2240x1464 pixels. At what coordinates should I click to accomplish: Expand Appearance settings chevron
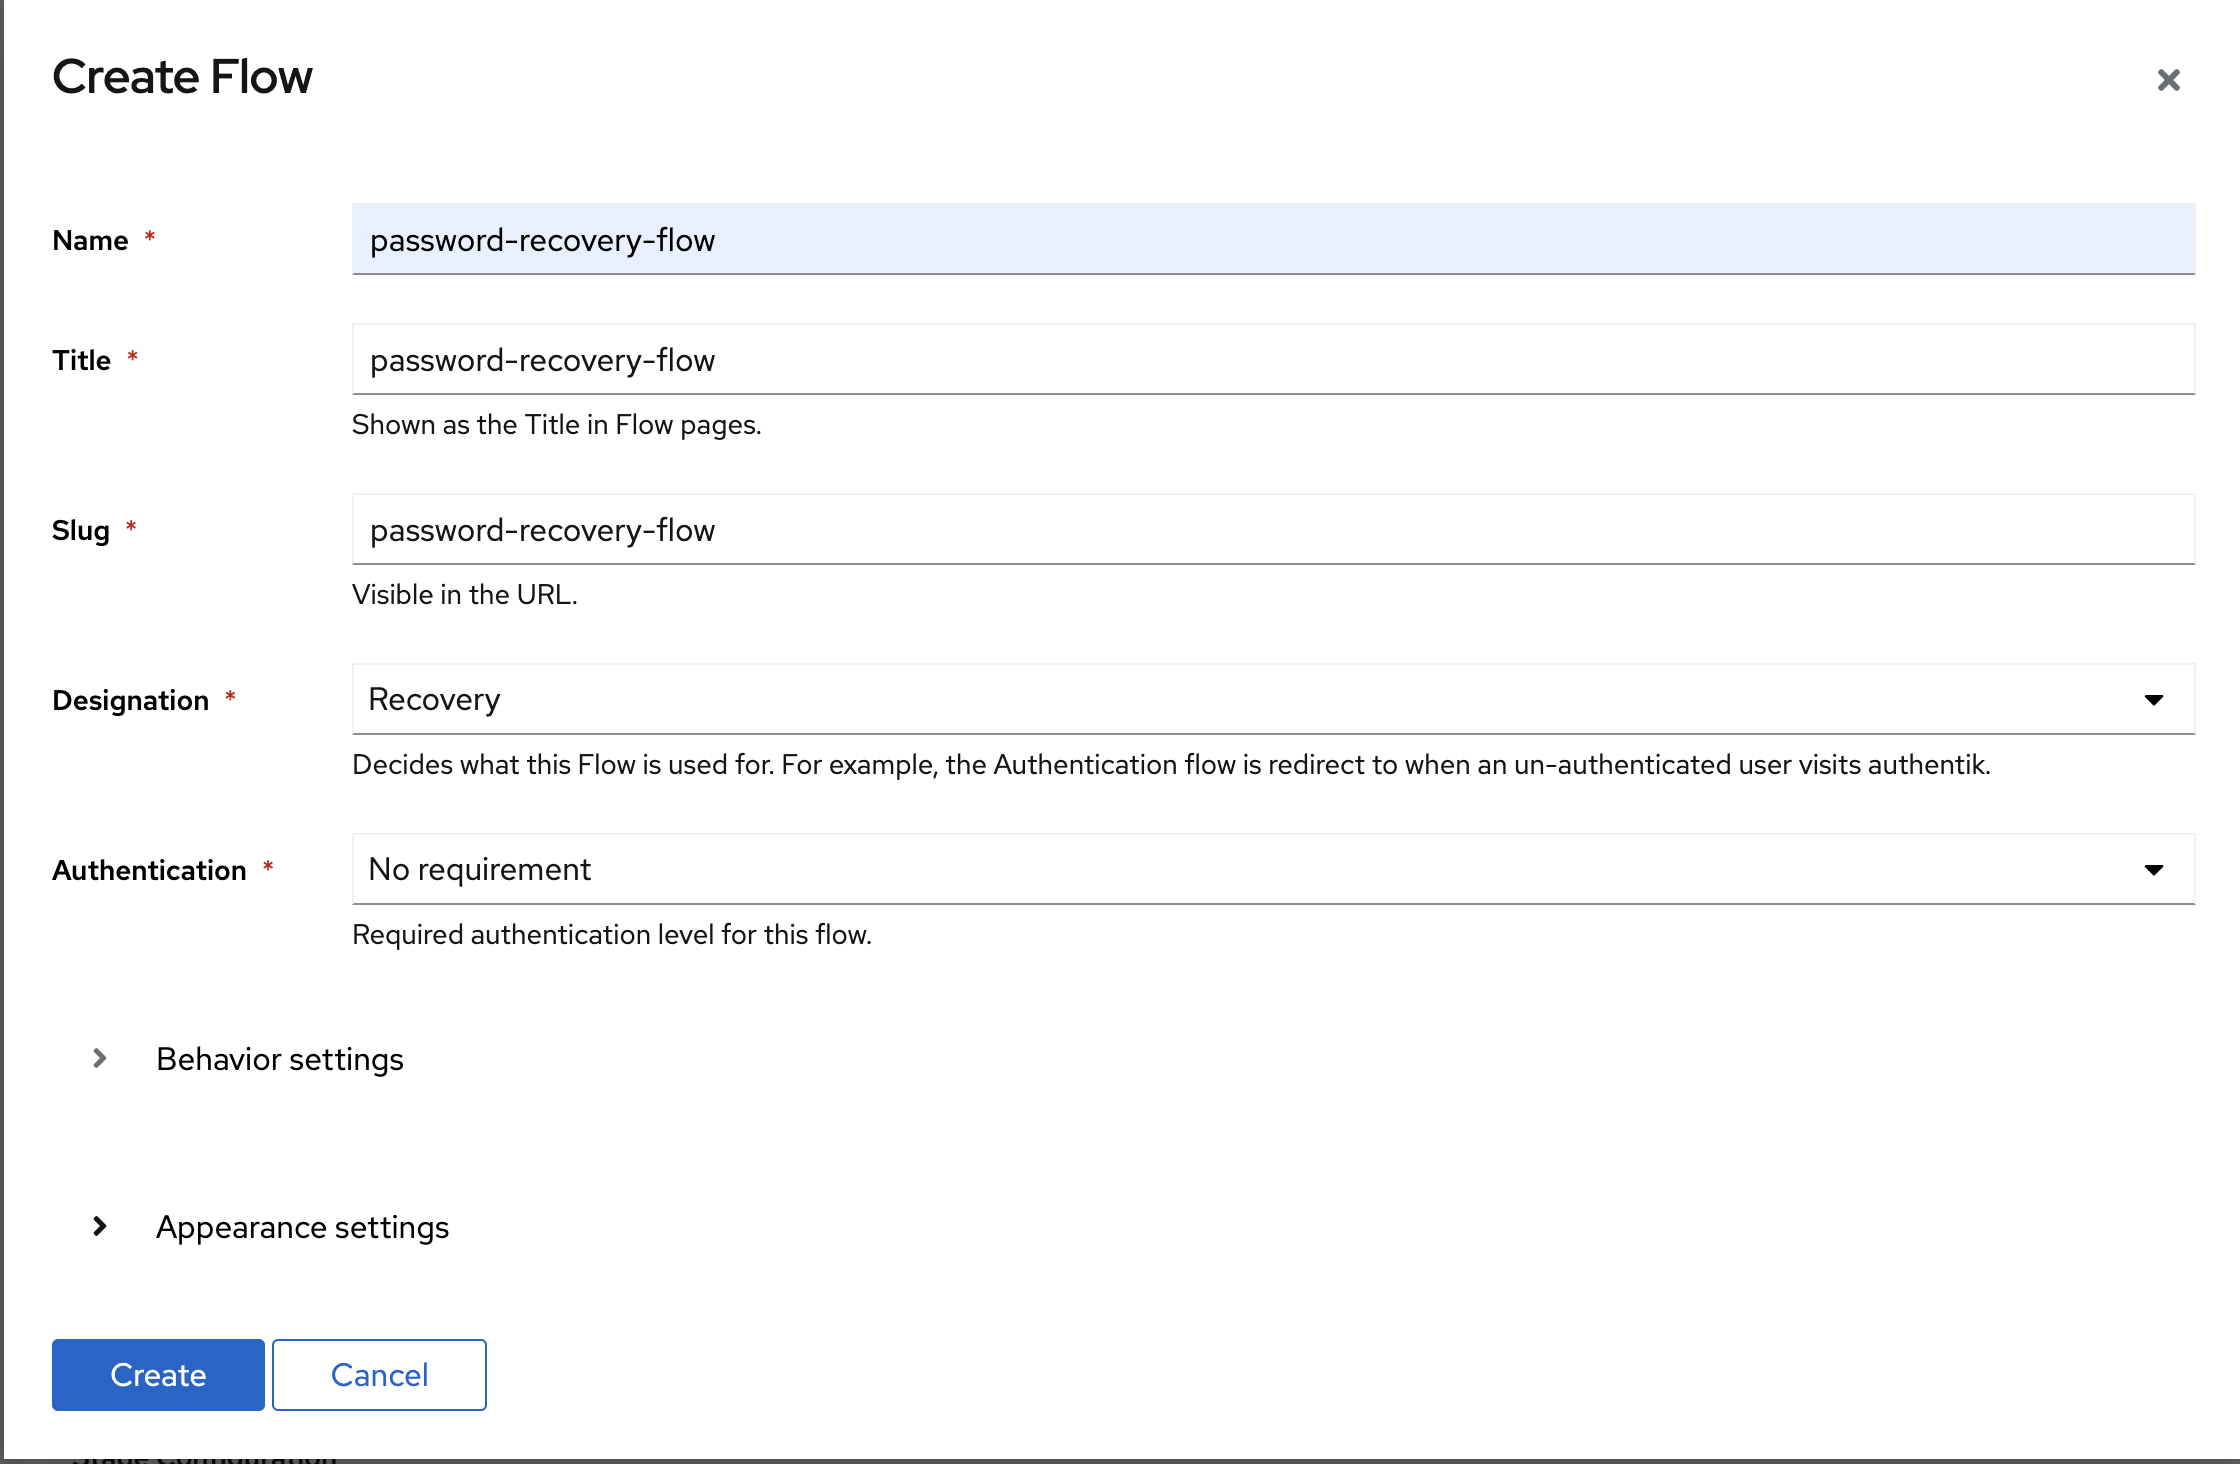[99, 1226]
